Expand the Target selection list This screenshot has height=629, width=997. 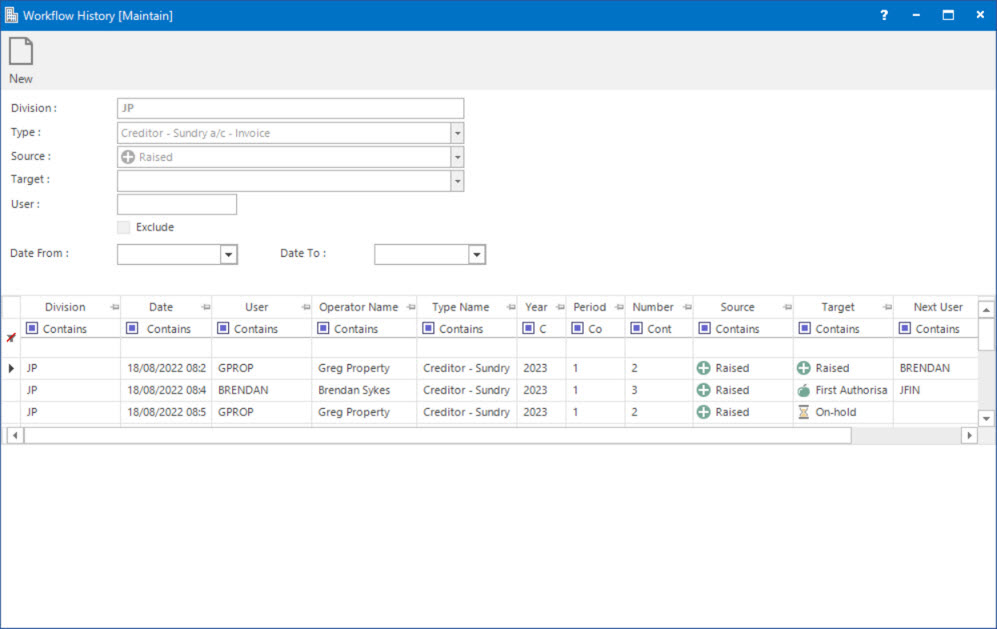[x=457, y=180]
